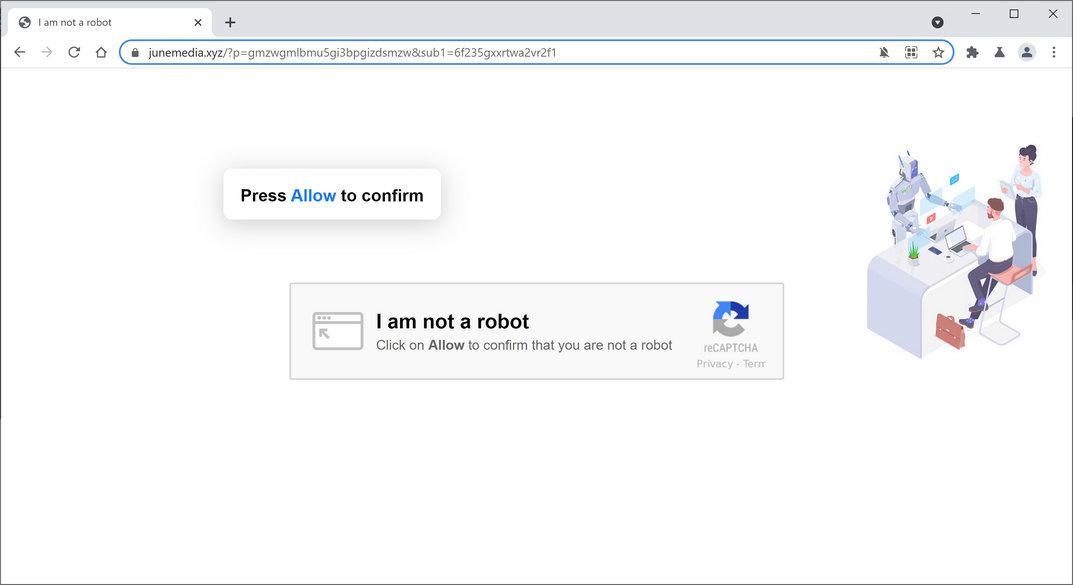Open the three-dot Chrome menu
The image size is (1073, 585).
1053,52
